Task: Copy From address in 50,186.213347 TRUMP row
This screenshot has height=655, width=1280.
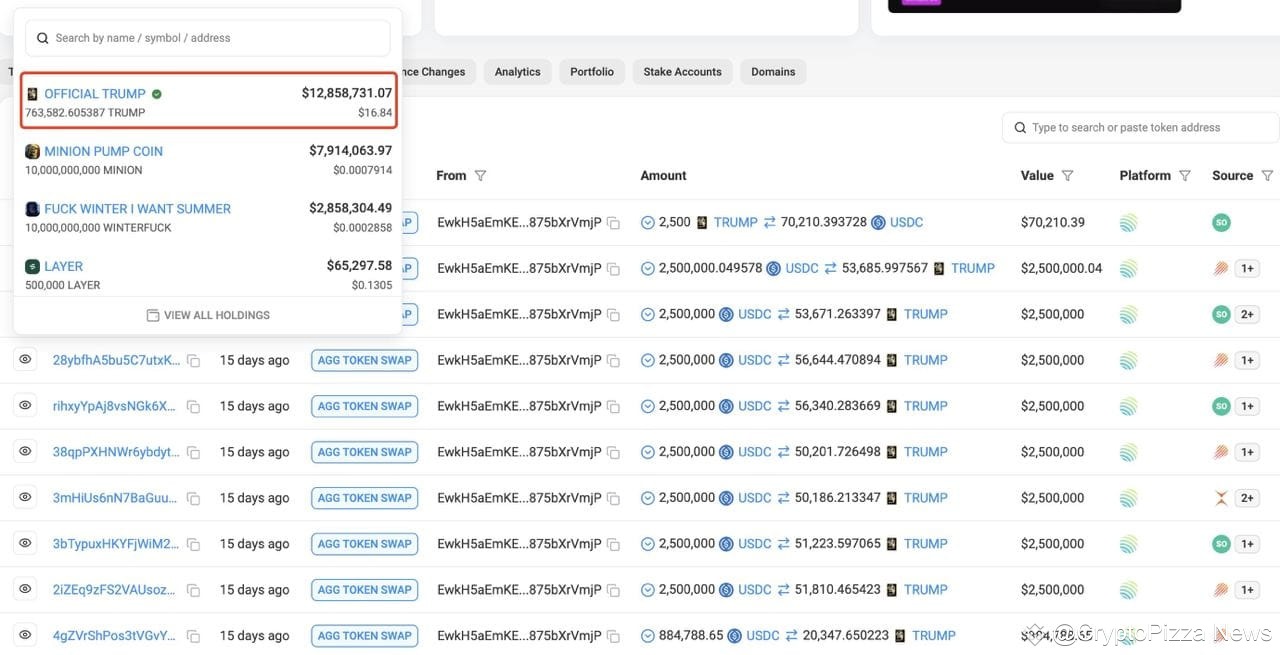Action: point(613,499)
